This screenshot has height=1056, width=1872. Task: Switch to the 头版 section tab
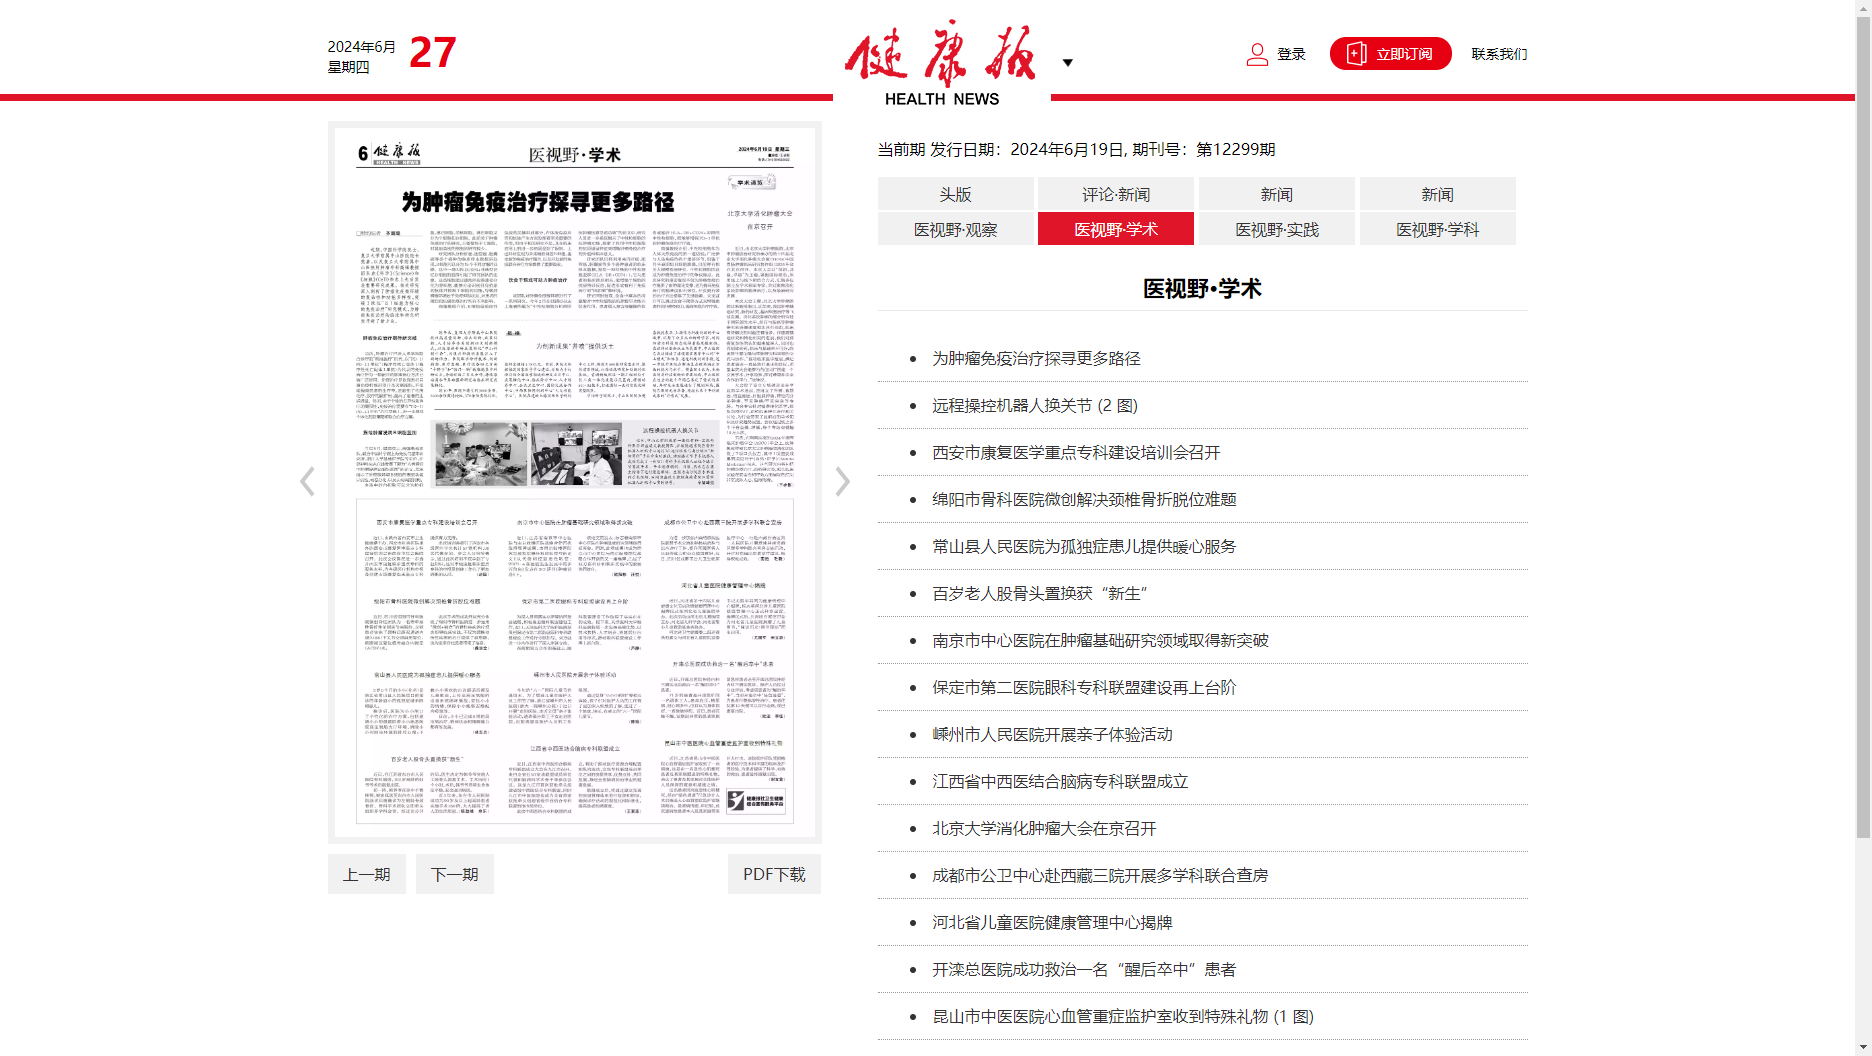point(955,194)
